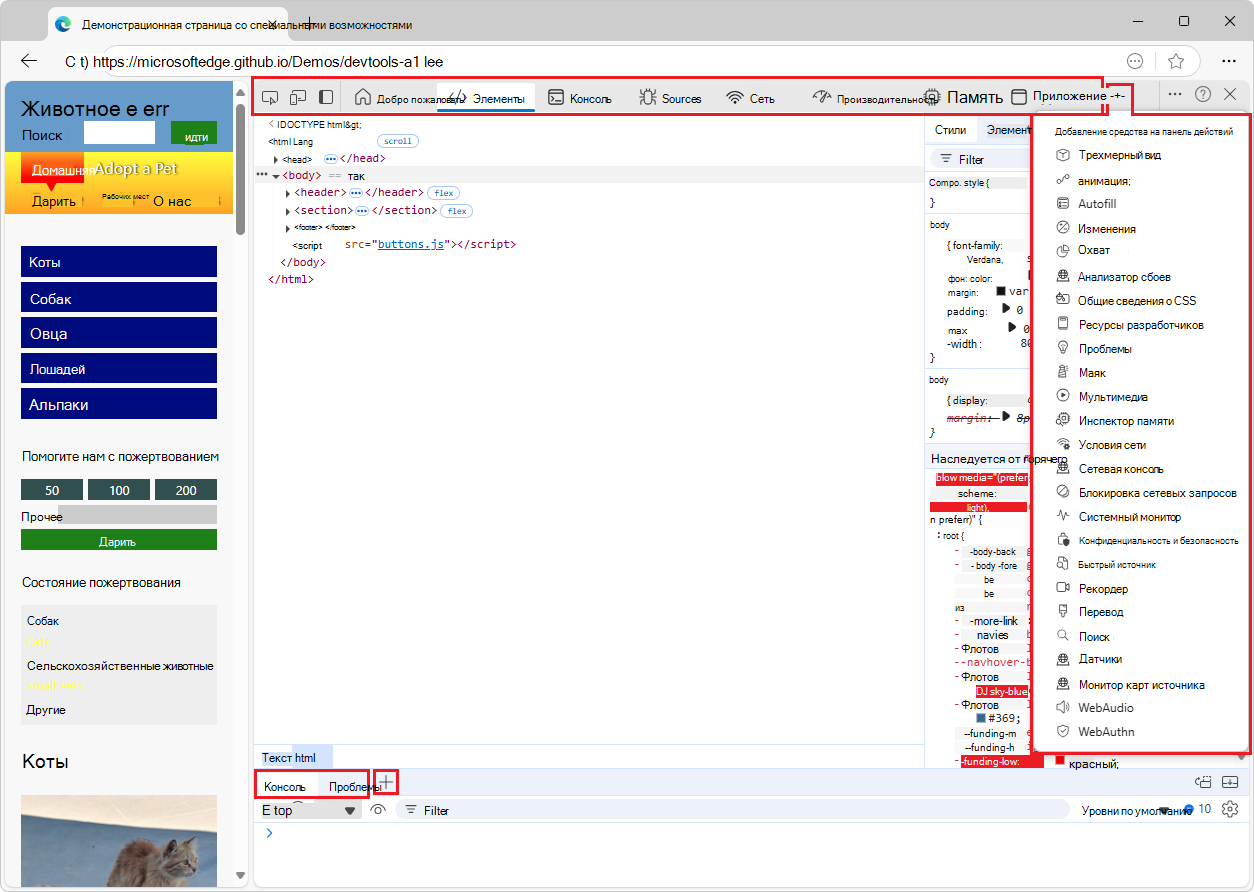Add the page to favorites with the star

click(1176, 60)
